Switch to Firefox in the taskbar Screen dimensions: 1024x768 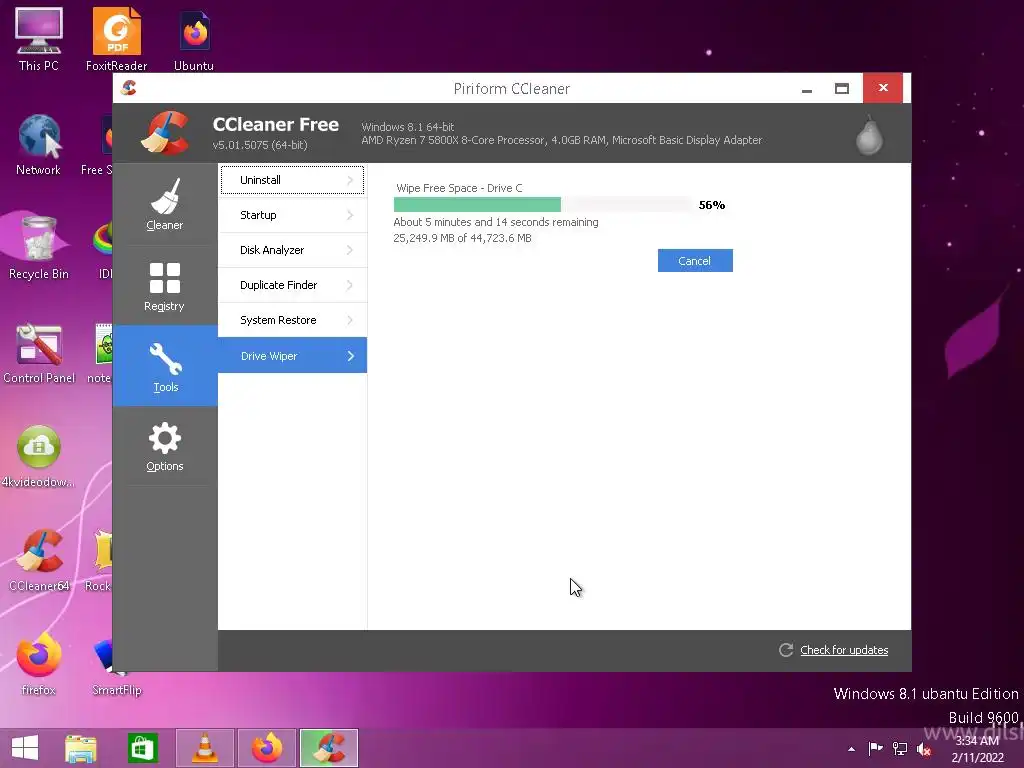pos(266,748)
